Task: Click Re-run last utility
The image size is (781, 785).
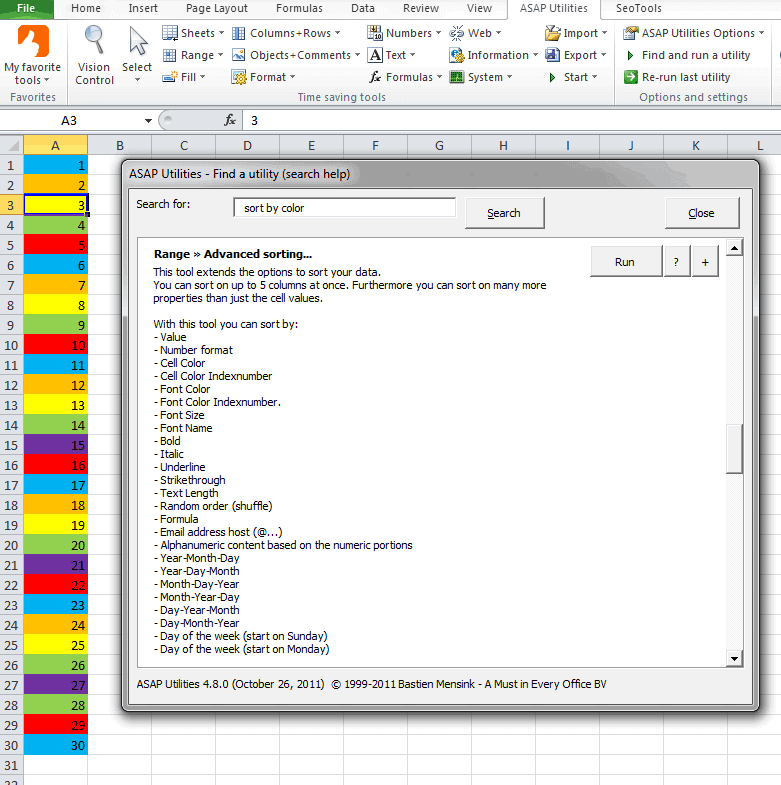Action: [686, 77]
